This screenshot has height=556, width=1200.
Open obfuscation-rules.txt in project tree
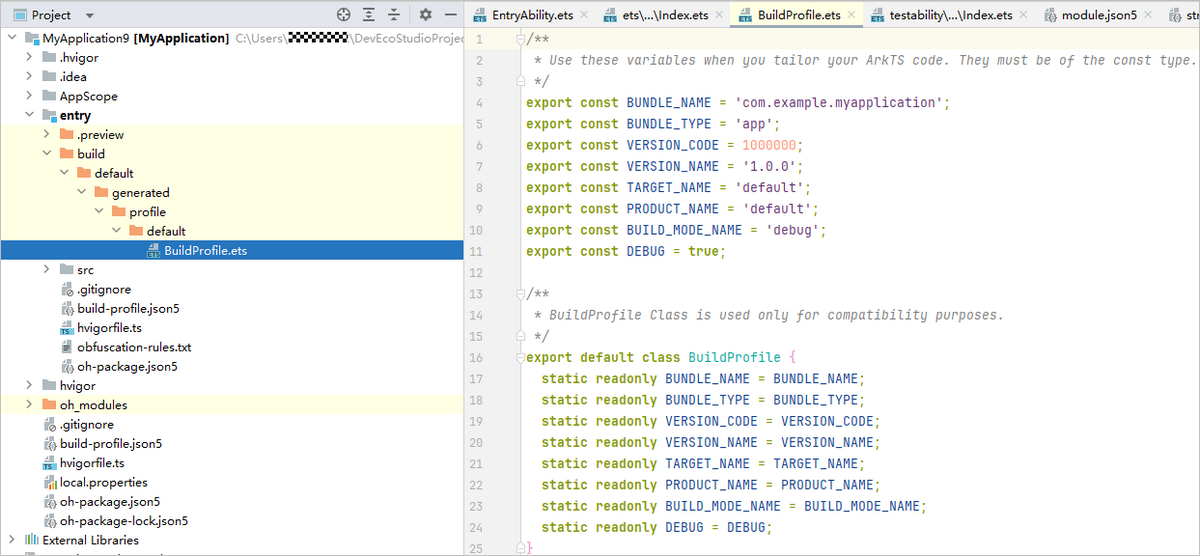tap(133, 347)
